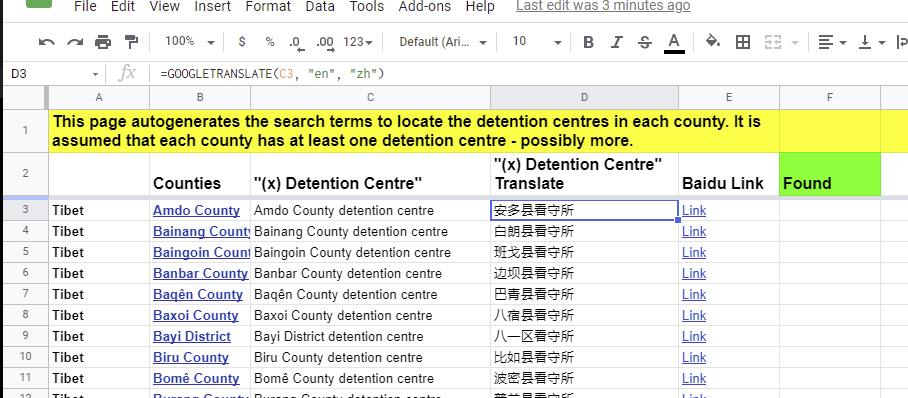Click the Print icon
Screen dimensions: 908x398
102,42
